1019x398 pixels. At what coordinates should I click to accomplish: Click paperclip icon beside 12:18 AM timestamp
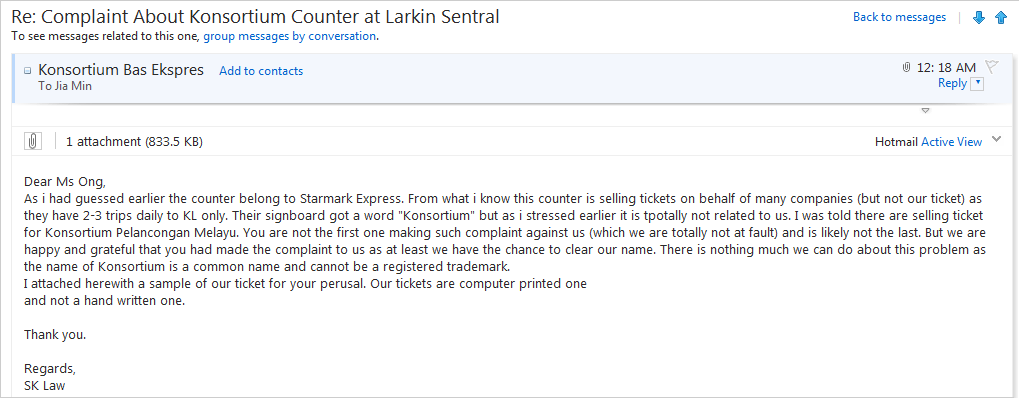tap(907, 68)
